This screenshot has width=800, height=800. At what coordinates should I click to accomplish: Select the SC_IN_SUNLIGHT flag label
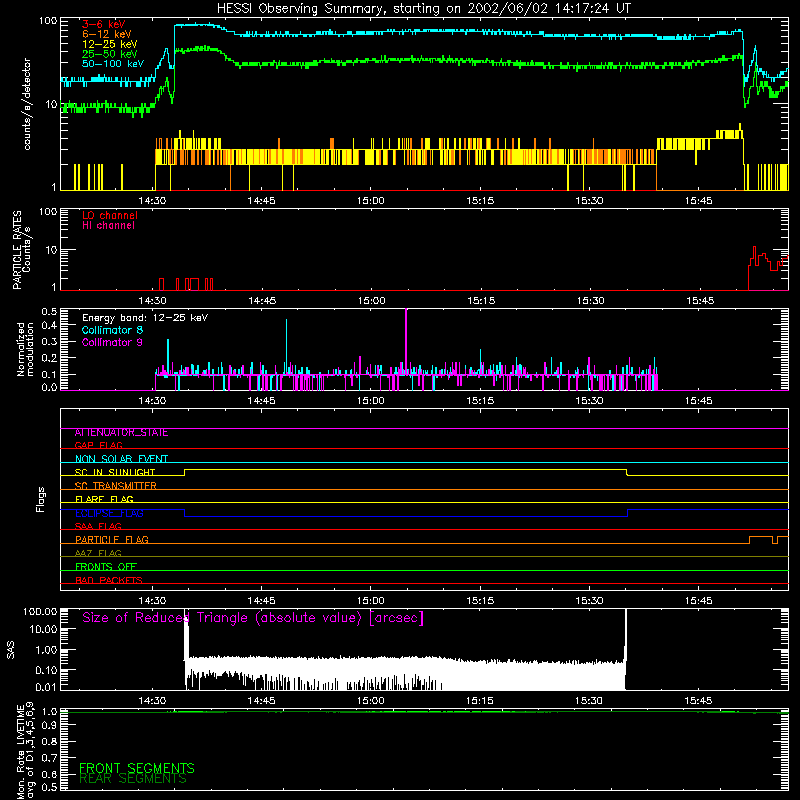point(115,472)
